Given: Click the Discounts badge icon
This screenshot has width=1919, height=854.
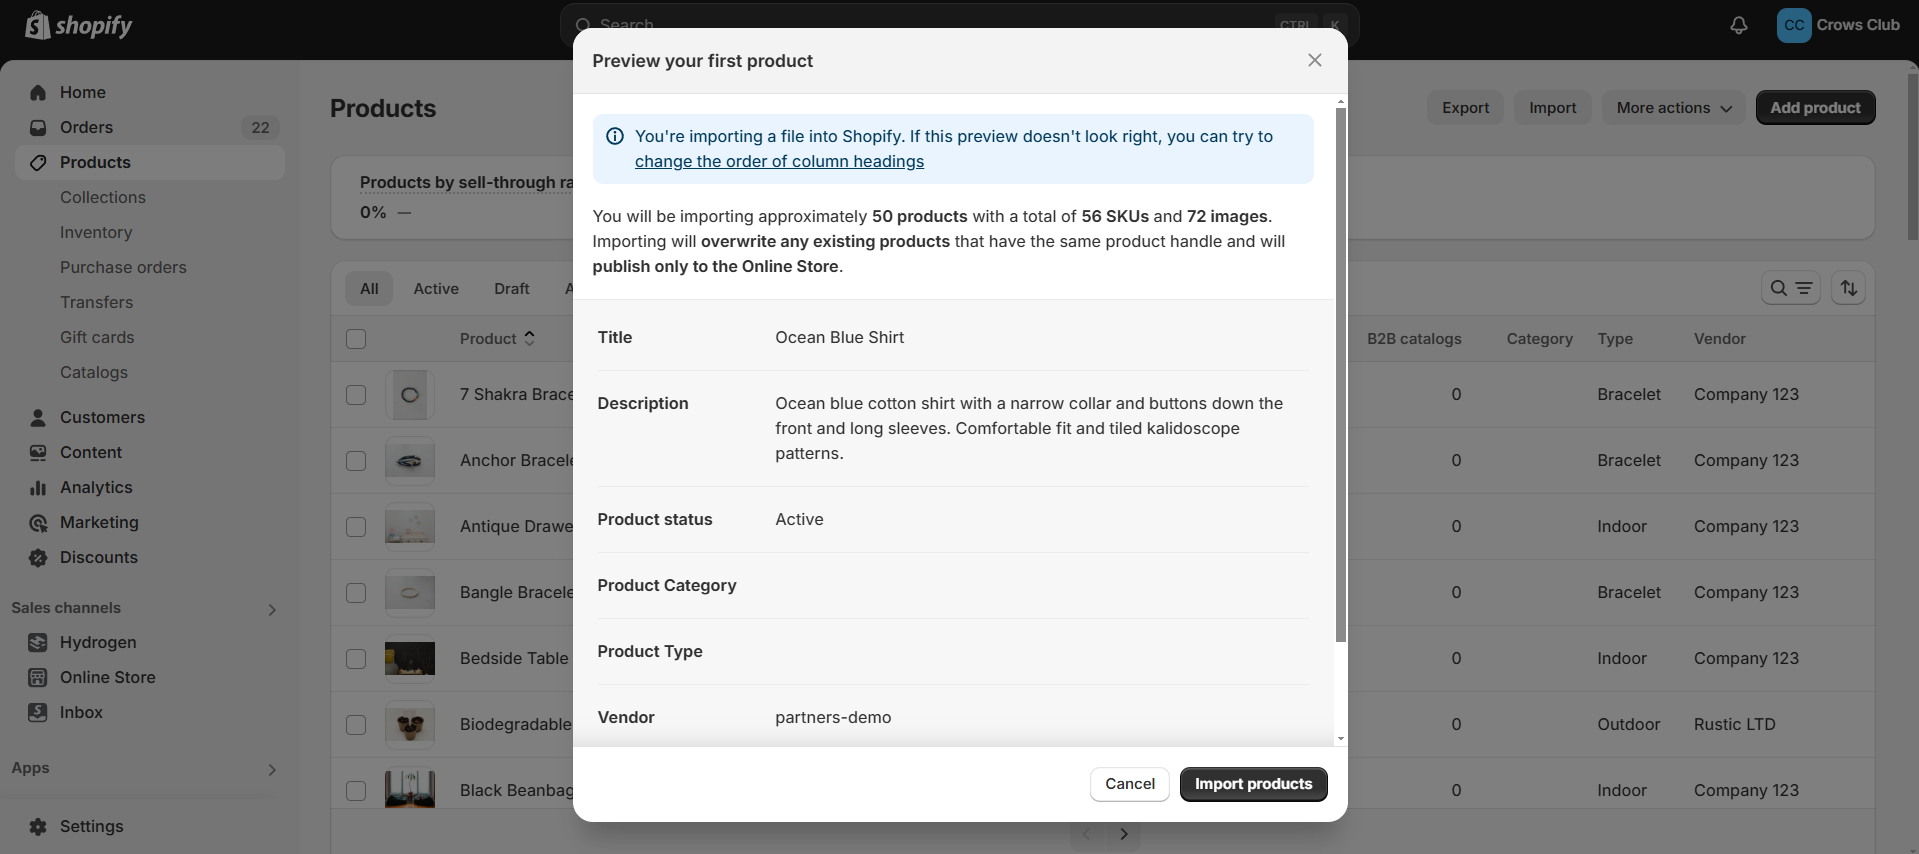Looking at the screenshot, I should [x=38, y=557].
